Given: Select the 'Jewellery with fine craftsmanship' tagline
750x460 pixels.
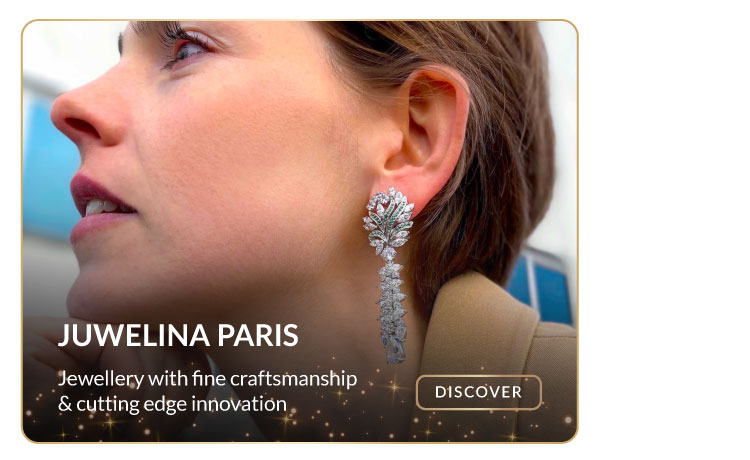Looking at the screenshot, I should (207, 379).
